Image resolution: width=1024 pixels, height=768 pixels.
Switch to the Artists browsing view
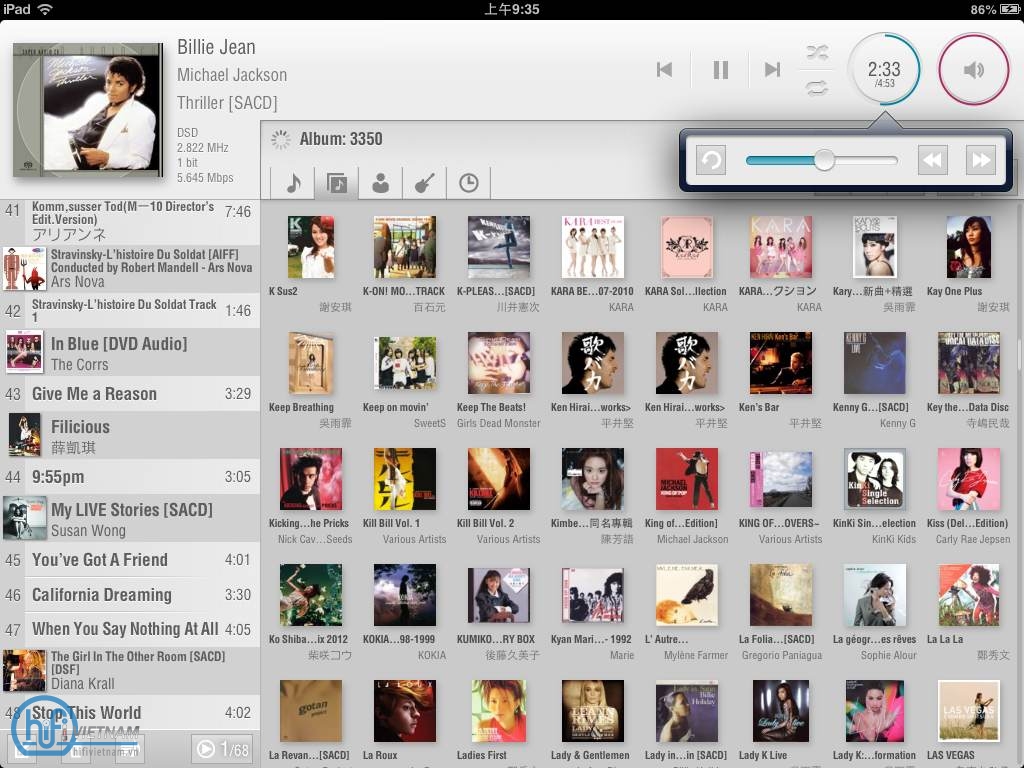pos(380,183)
